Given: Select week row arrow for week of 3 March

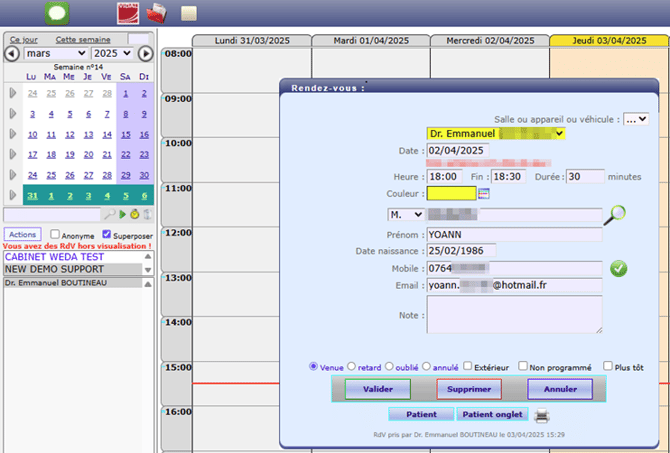Looking at the screenshot, I should (x=13, y=113).
